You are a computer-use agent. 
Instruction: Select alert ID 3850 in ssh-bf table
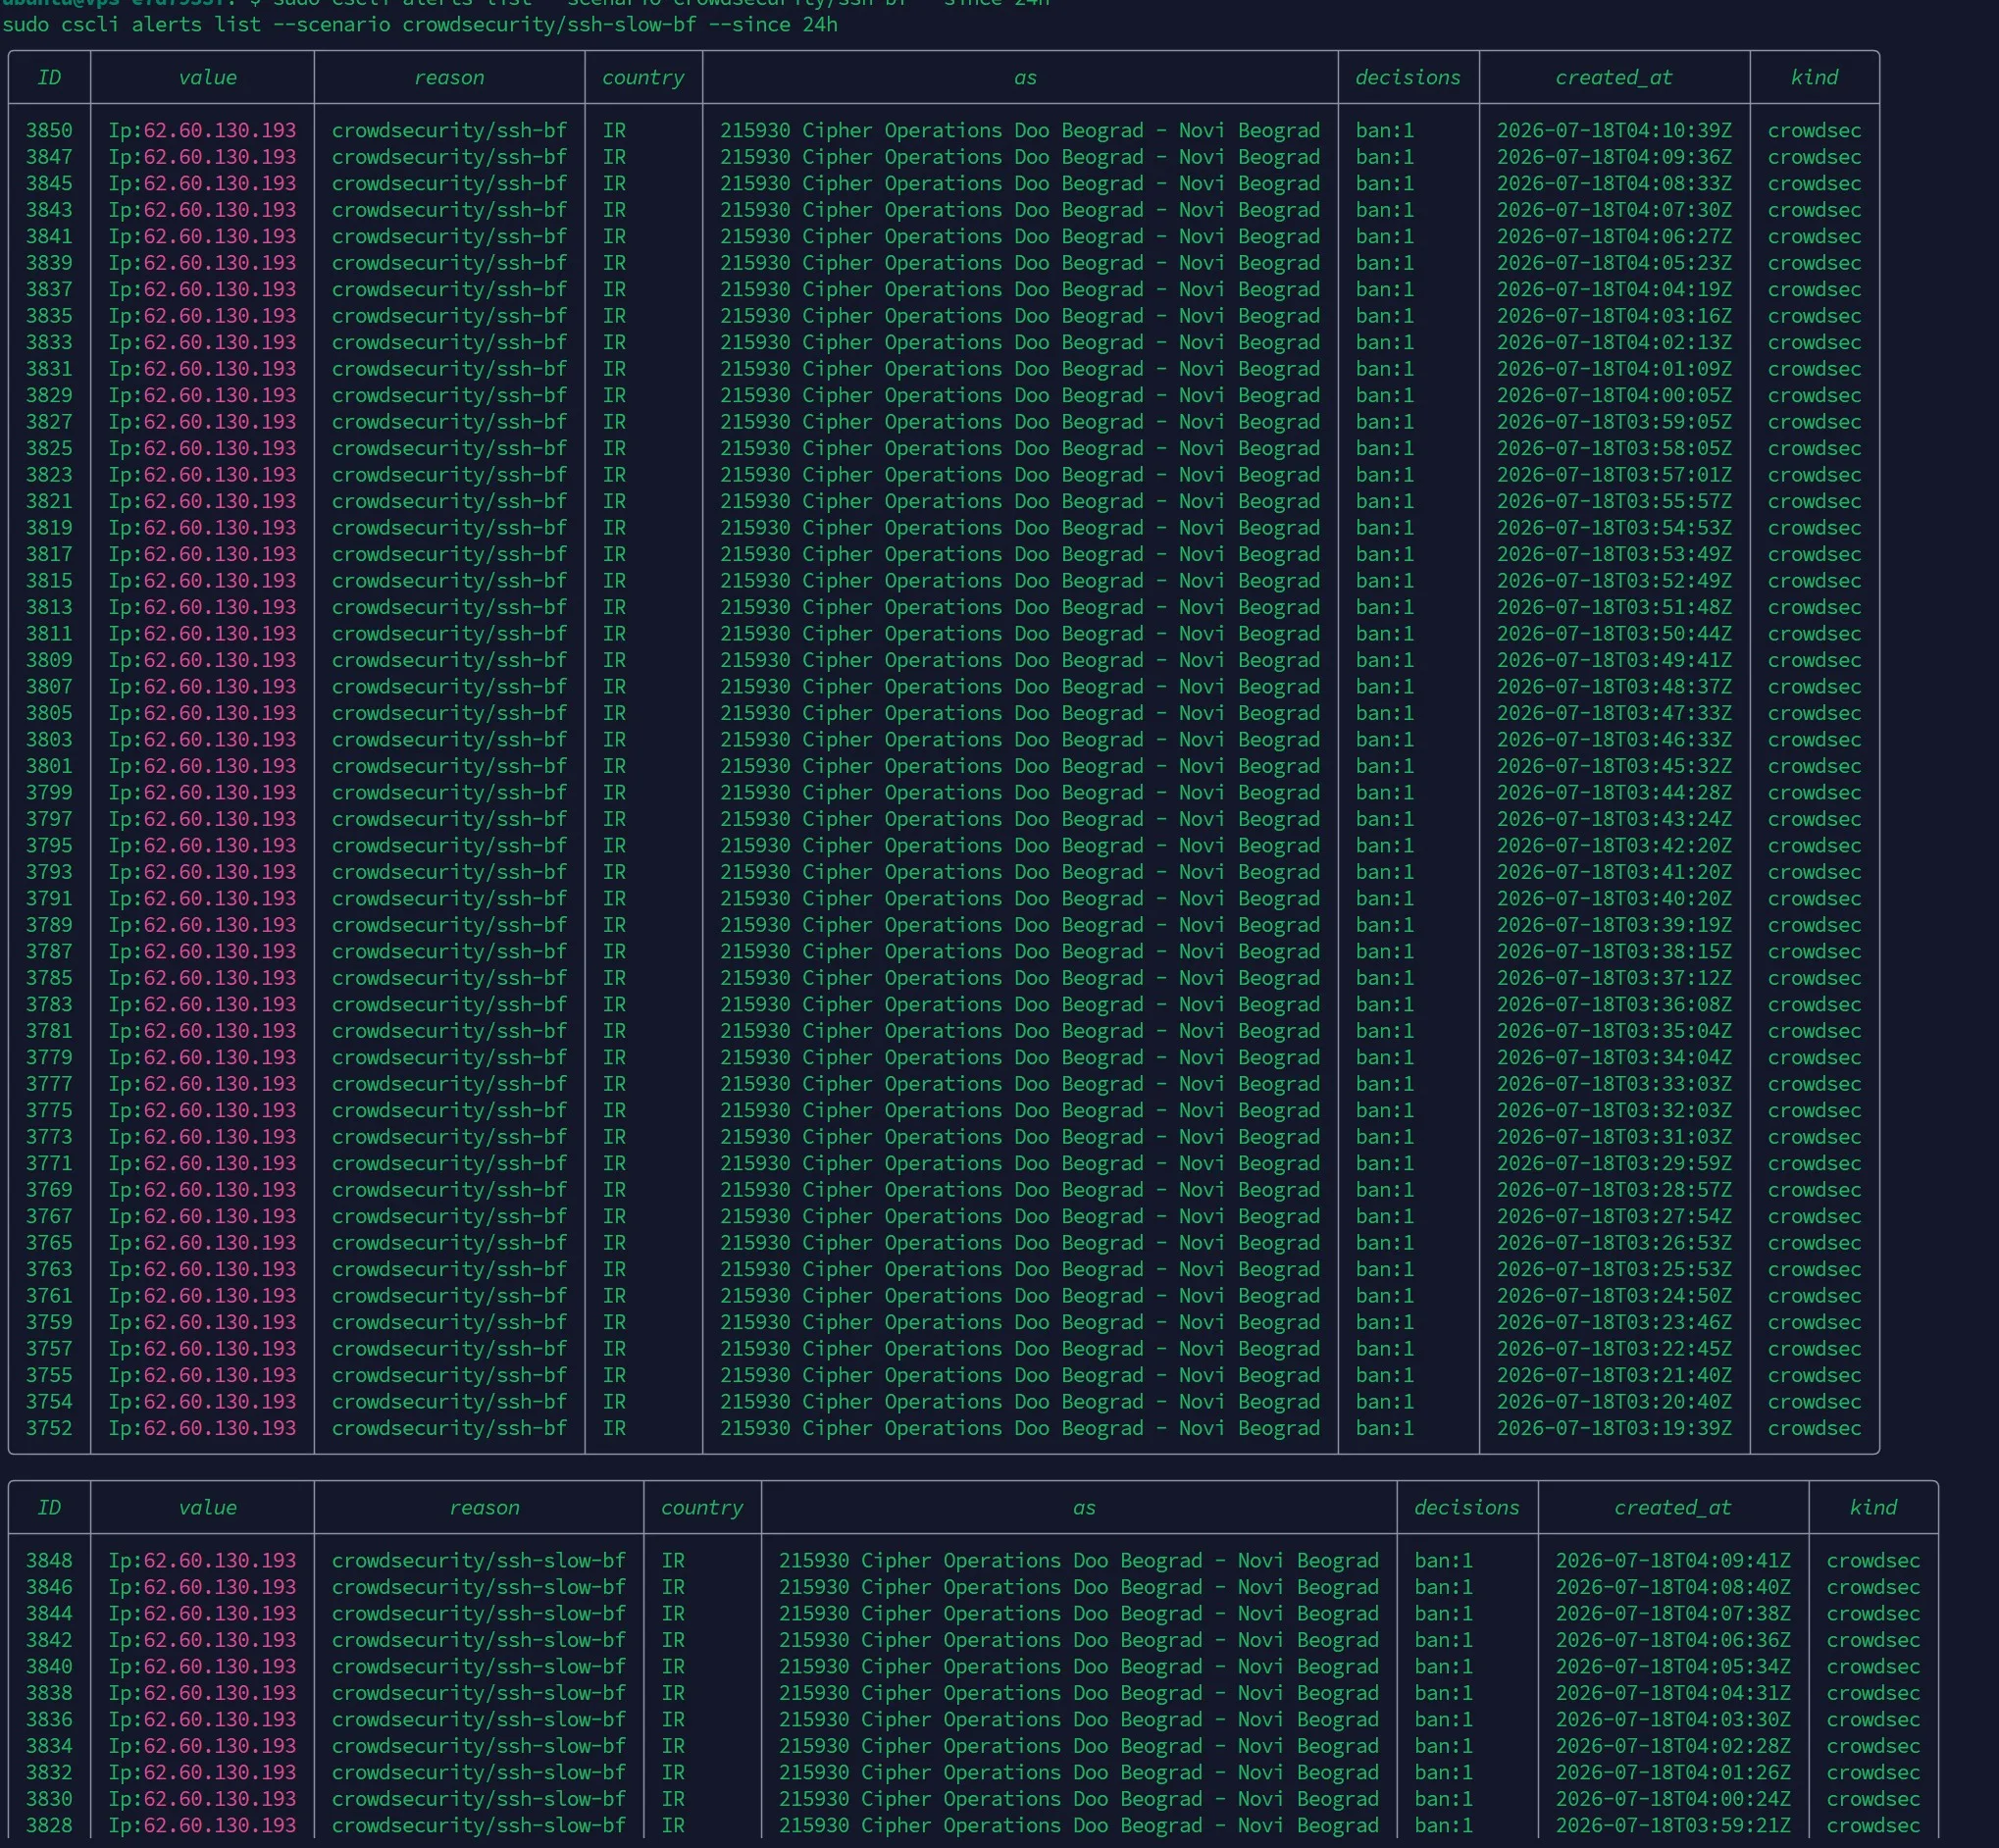coord(49,130)
